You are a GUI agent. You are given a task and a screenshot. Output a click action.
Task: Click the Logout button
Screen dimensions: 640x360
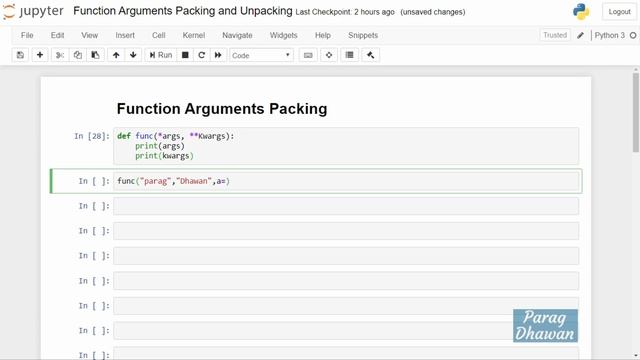(619, 12)
